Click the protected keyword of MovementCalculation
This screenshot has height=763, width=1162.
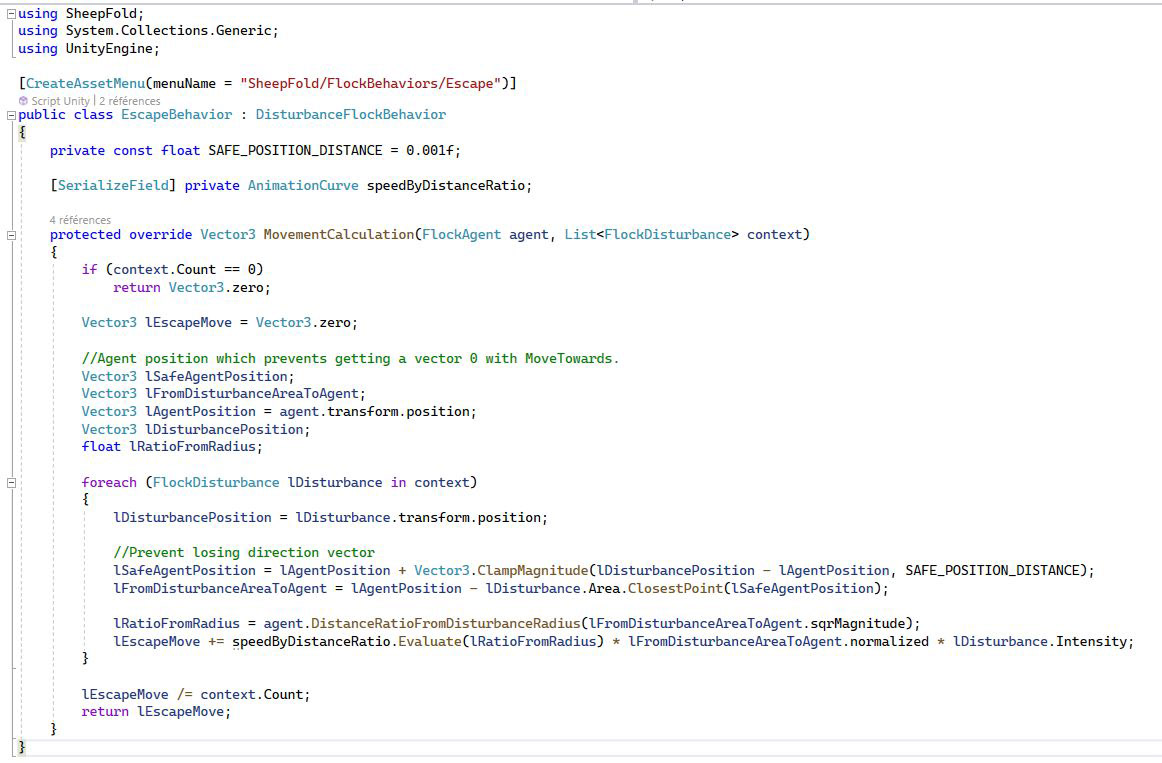tap(85, 235)
